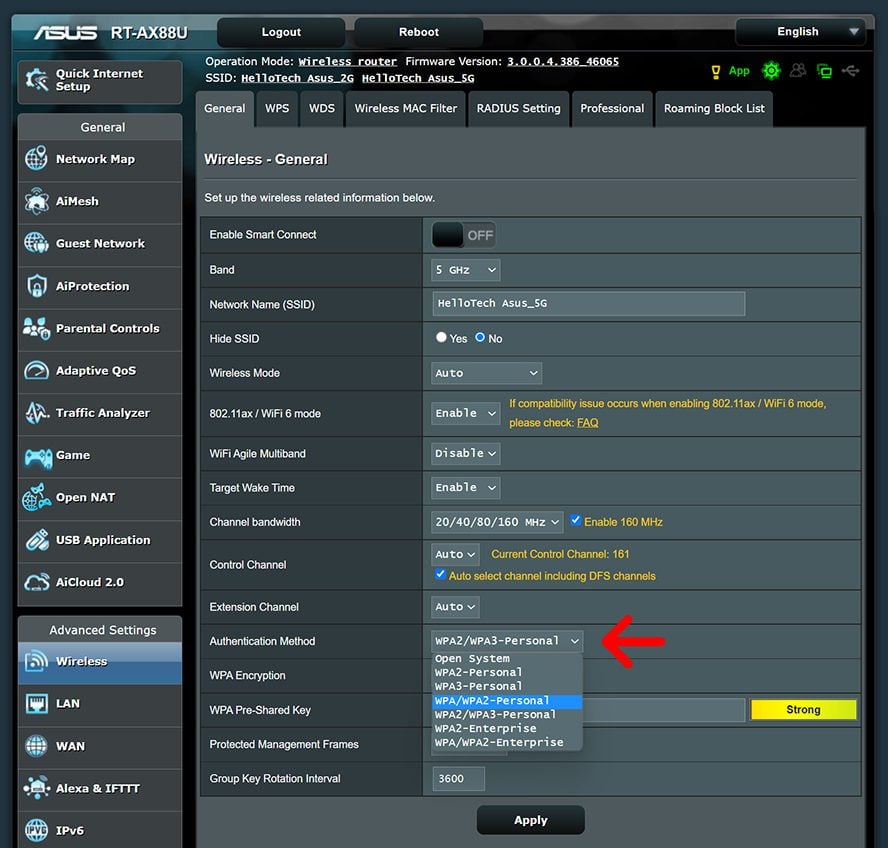Open the 802.11ax WiFi 6 mode dropdown
Screen dimensions: 888x848
pos(466,414)
